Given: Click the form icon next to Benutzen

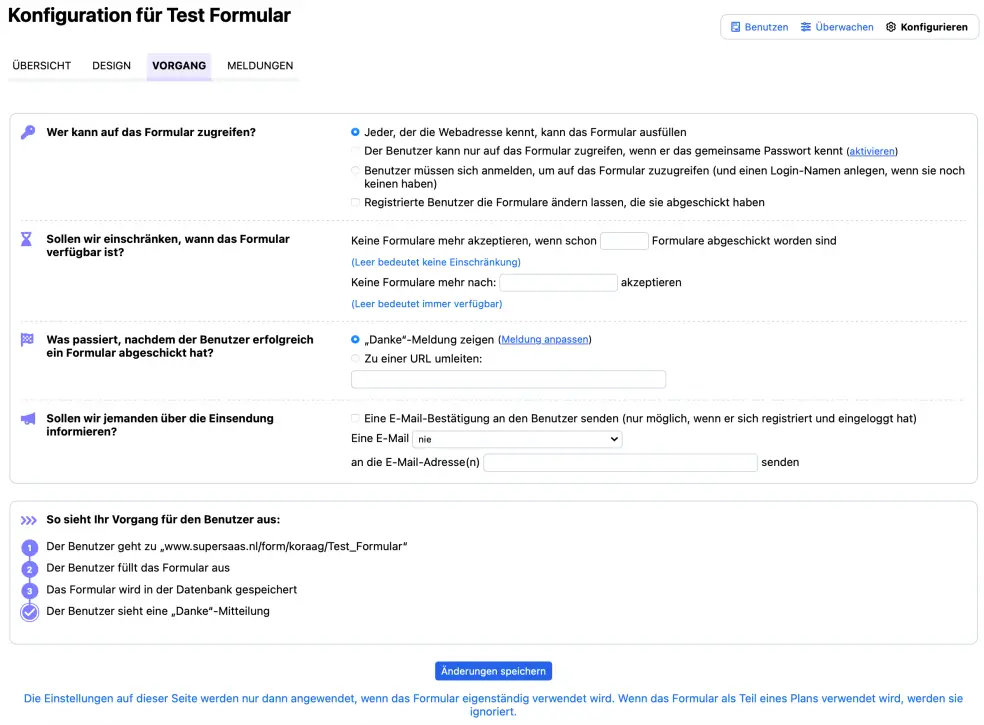Looking at the screenshot, I should [x=736, y=27].
